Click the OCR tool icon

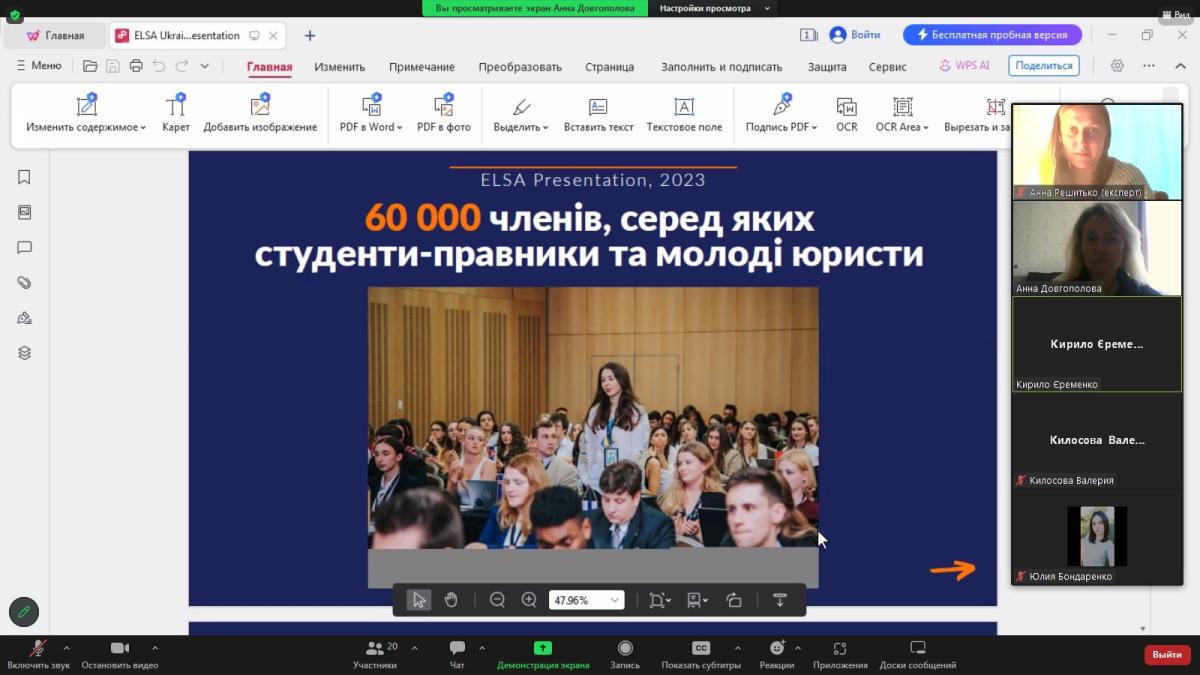(846, 108)
